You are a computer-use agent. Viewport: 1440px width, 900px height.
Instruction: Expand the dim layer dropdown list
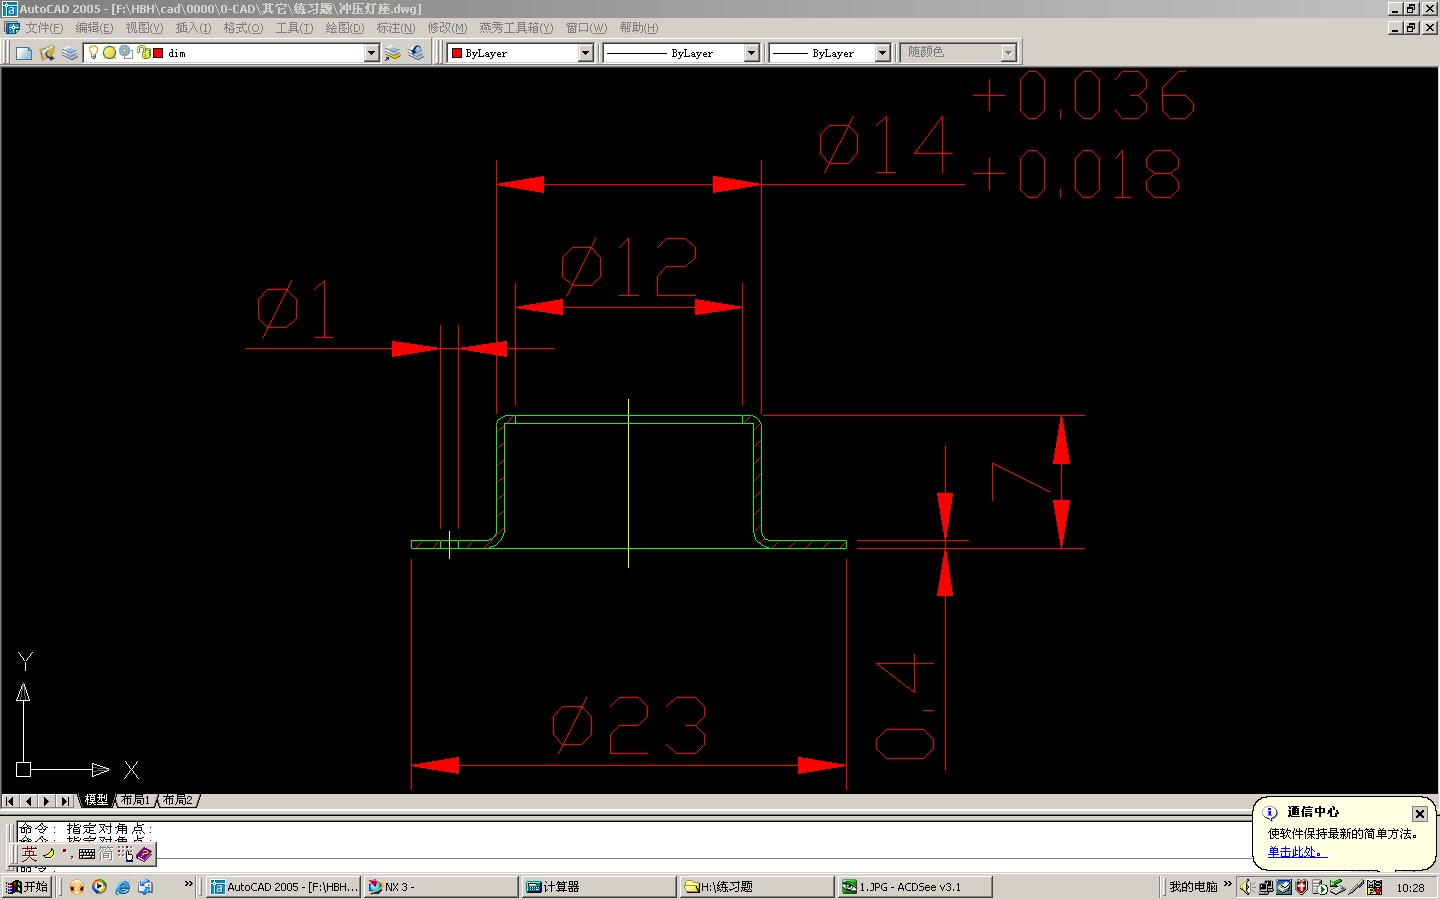(371, 53)
